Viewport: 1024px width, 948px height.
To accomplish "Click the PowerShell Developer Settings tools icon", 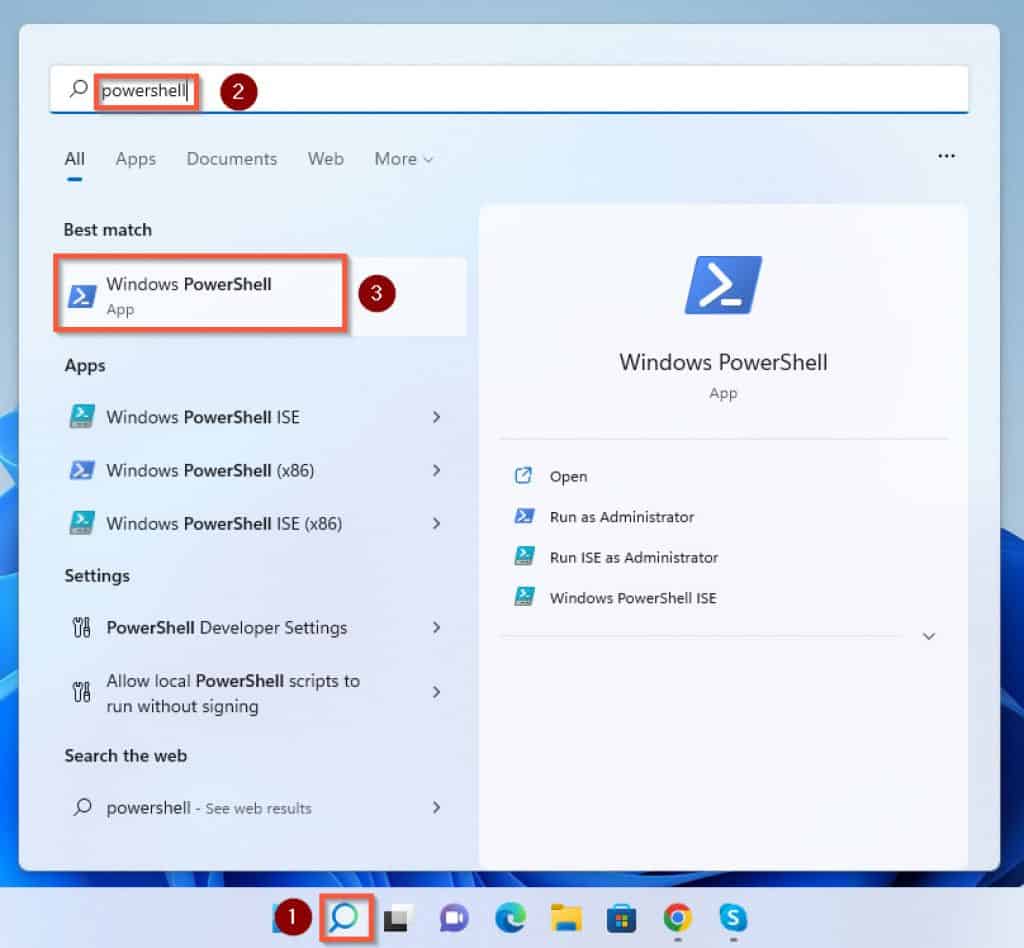I will click(82, 627).
